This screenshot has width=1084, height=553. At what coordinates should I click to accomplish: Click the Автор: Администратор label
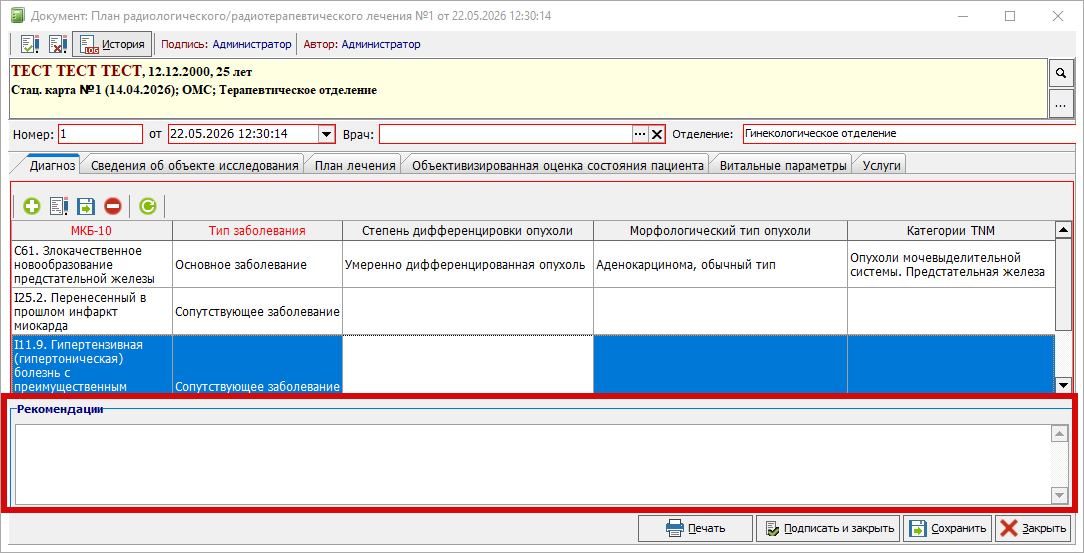tap(362, 45)
